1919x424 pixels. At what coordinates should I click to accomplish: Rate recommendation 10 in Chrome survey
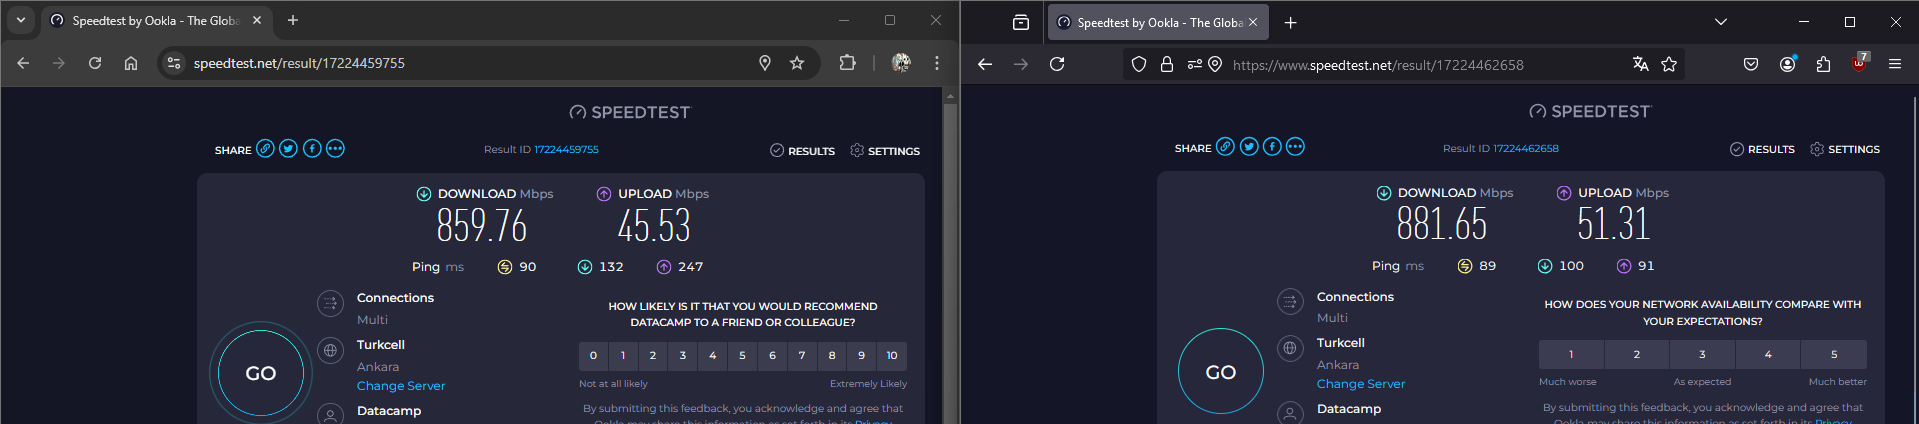(892, 355)
